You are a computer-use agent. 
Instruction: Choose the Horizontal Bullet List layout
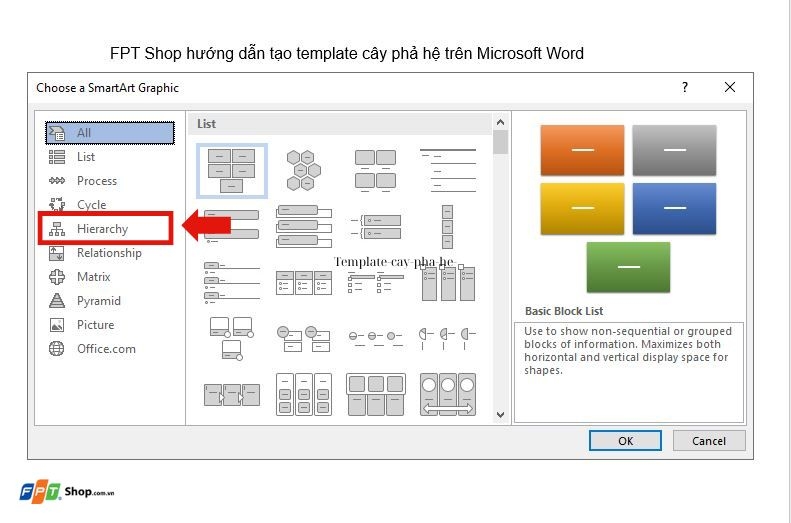304,282
